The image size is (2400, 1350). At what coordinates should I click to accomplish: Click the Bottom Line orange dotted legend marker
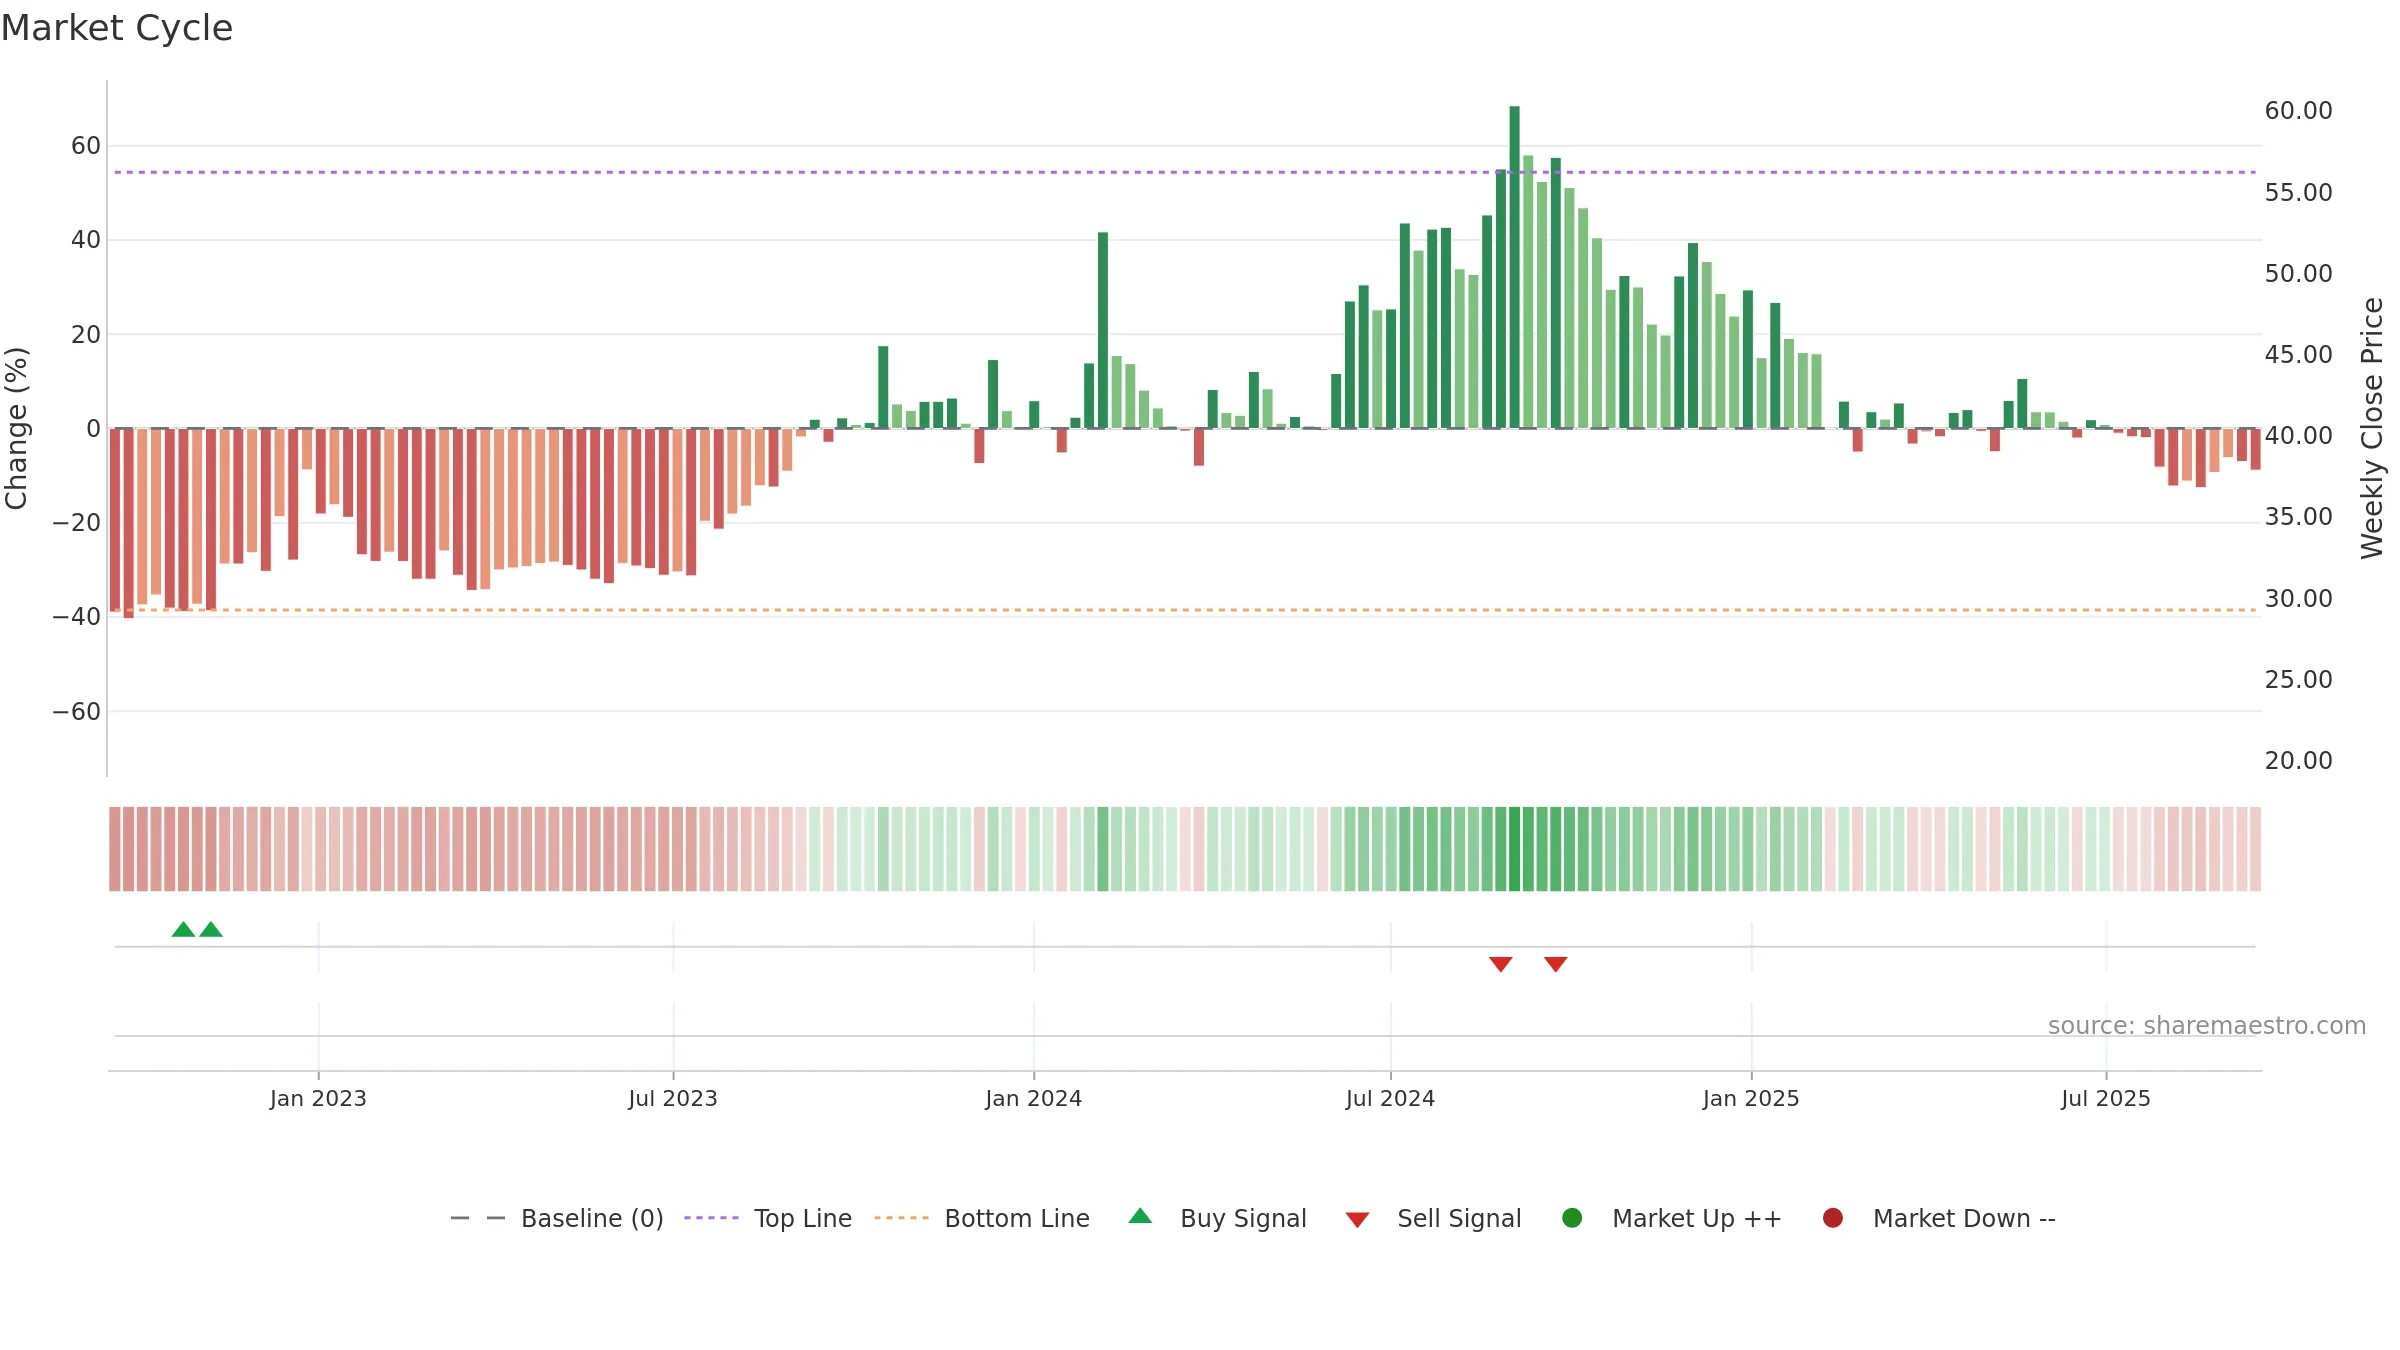pos(901,1218)
